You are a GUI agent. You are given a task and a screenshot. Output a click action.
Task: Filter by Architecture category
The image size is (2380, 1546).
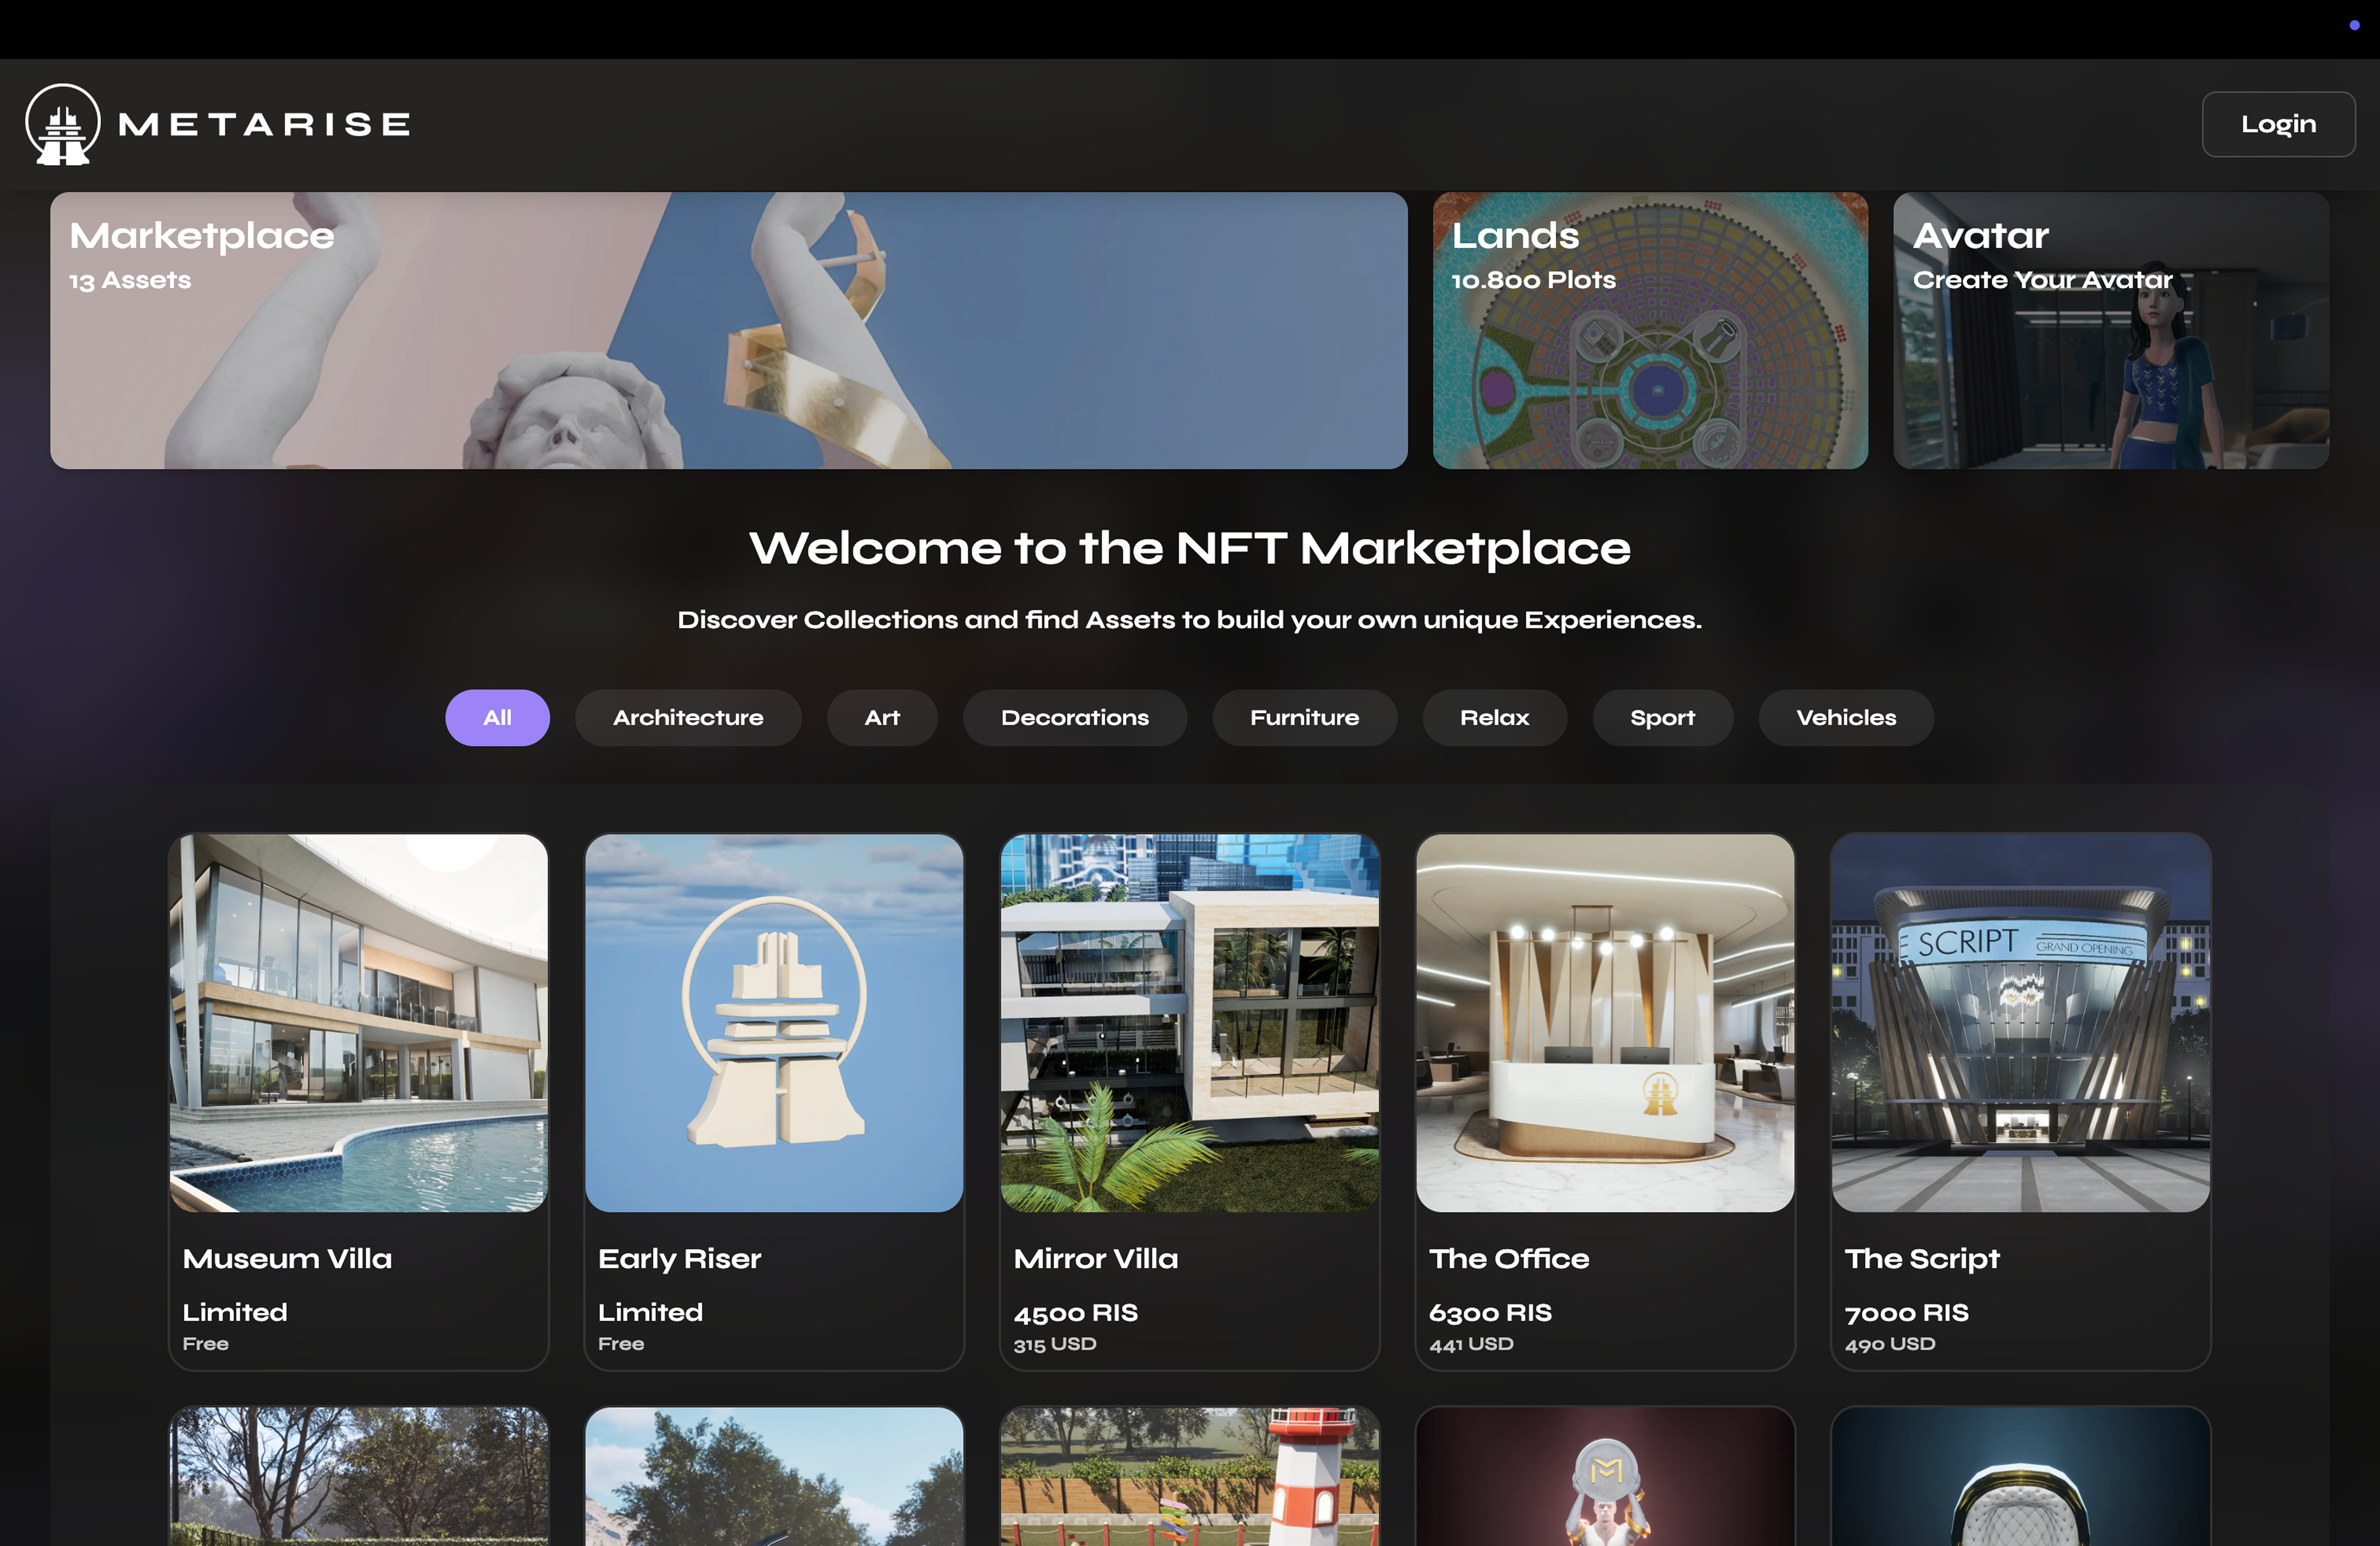coord(688,718)
